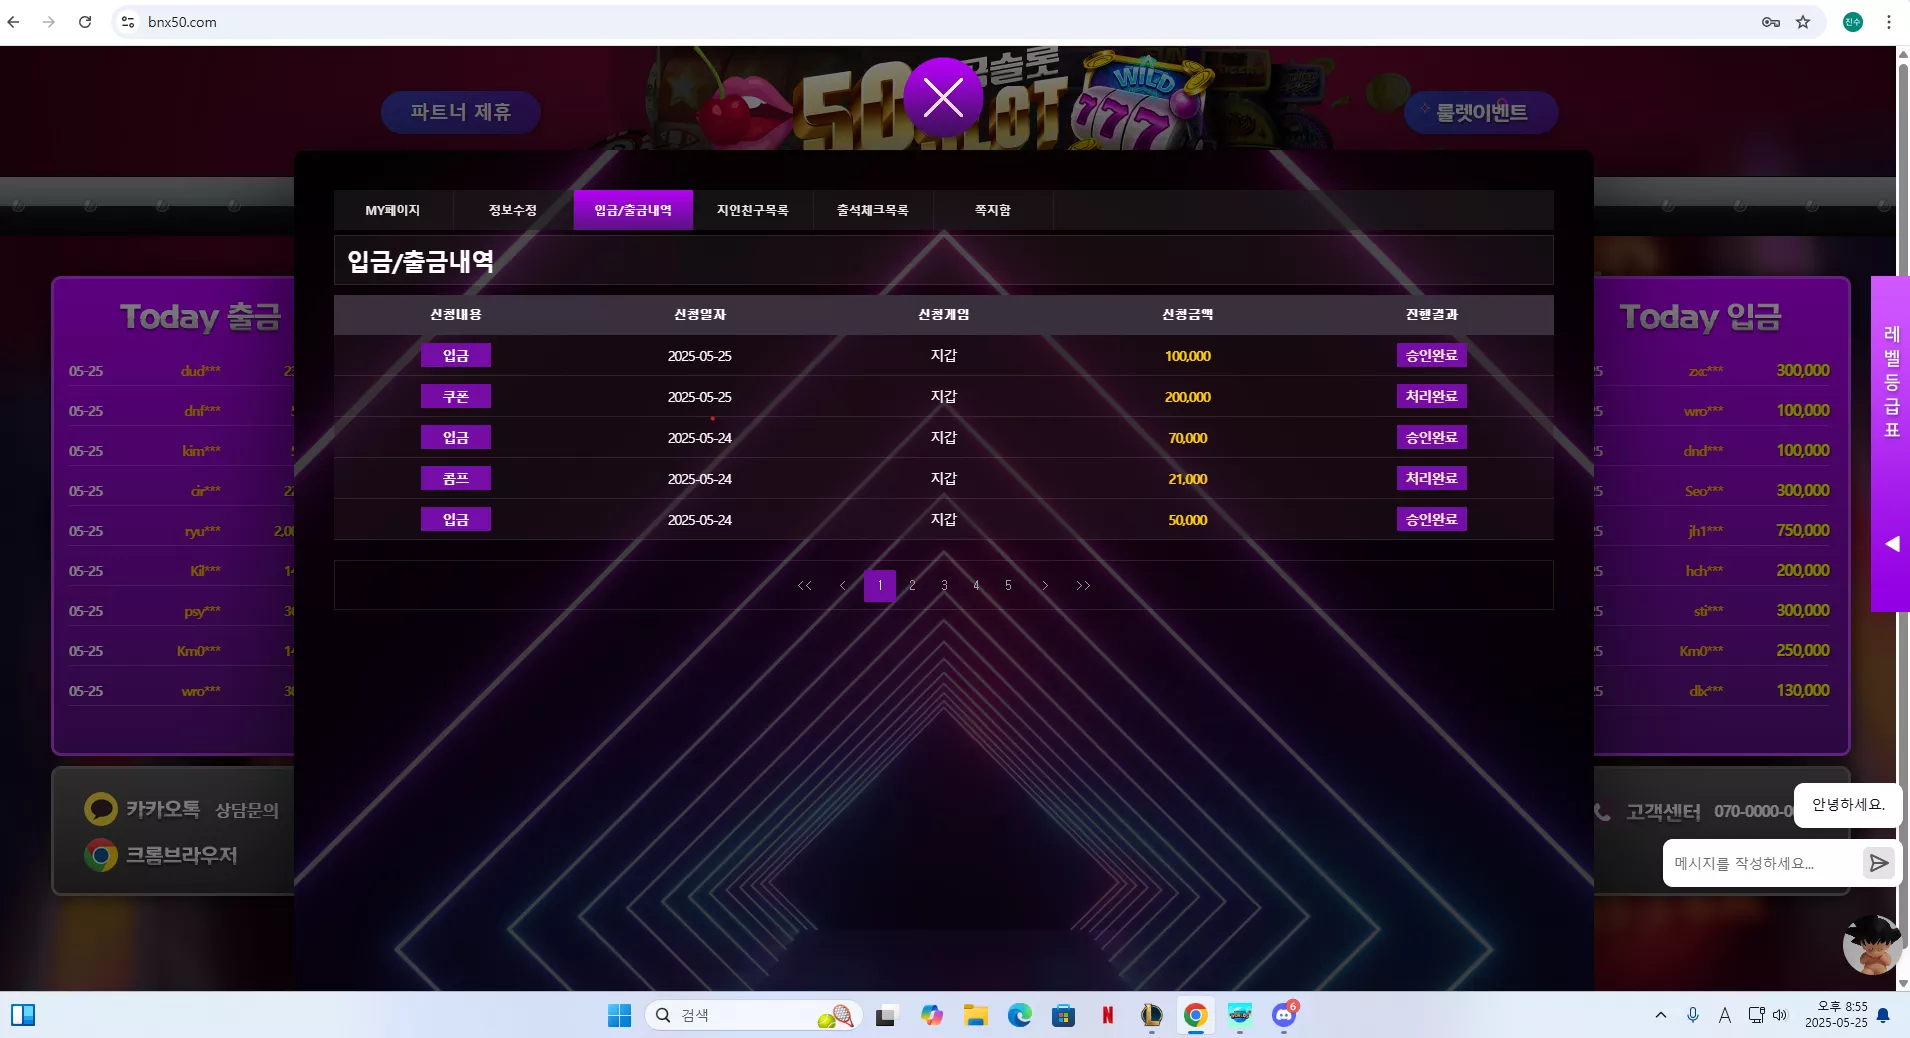Open Netflix from the taskbar
Viewport: 1910px width, 1038px height.
1107,1016
